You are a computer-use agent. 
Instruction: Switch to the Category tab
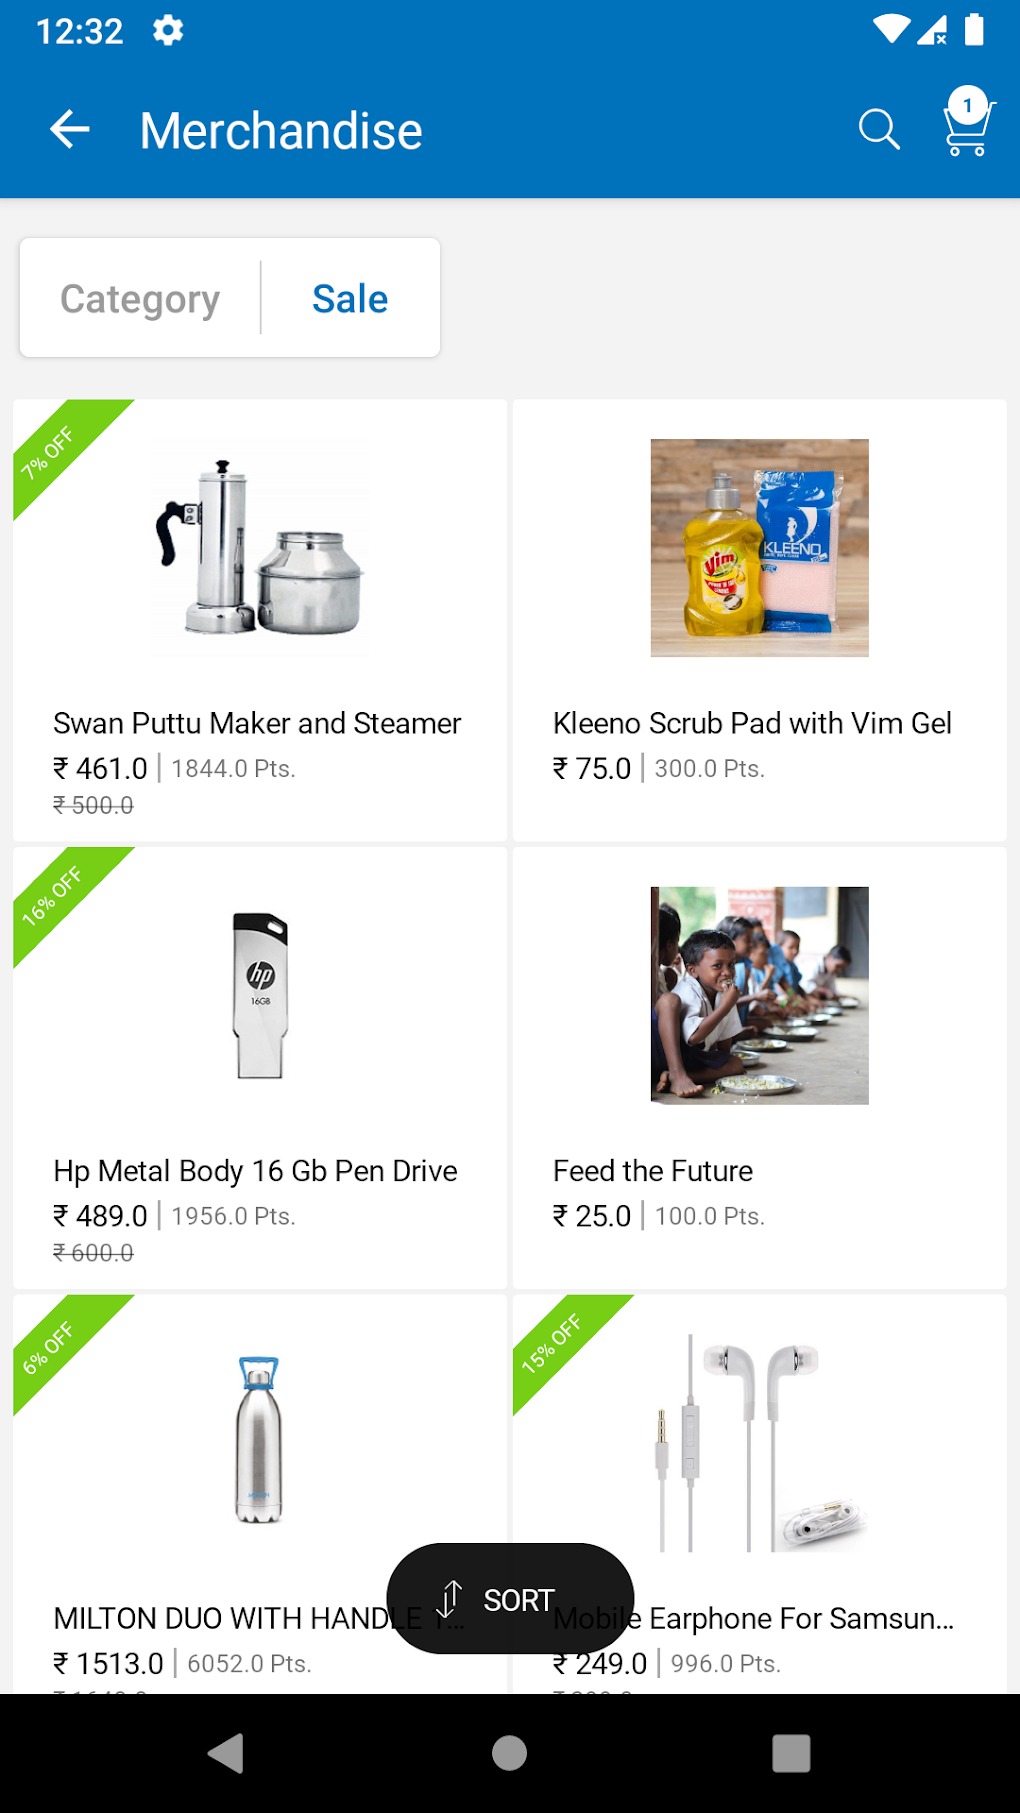[x=140, y=298]
